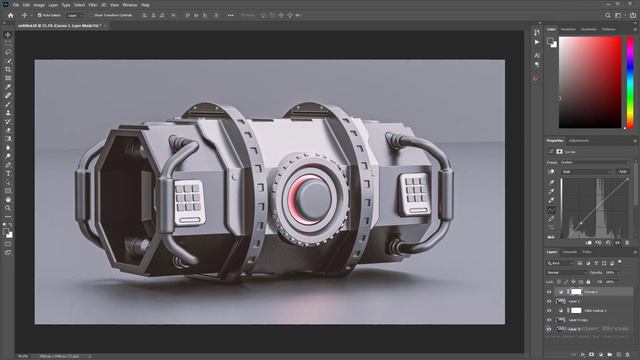Hide the Layer 1 layer
Viewport: 640px width, 360px height.
549,301
